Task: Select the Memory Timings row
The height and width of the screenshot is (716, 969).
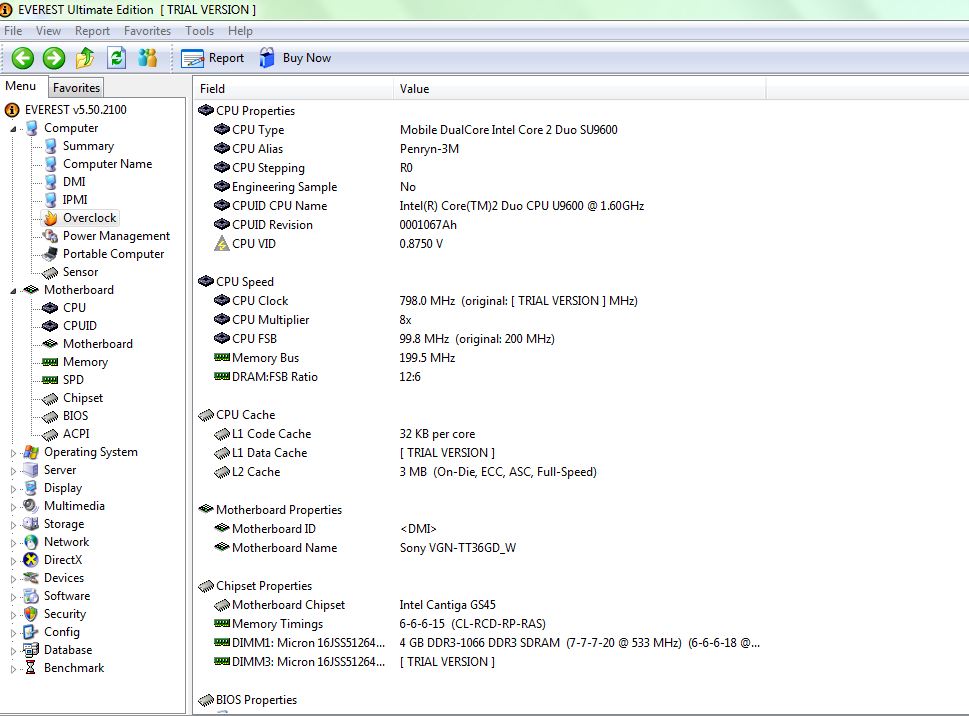Action: [x=479, y=624]
